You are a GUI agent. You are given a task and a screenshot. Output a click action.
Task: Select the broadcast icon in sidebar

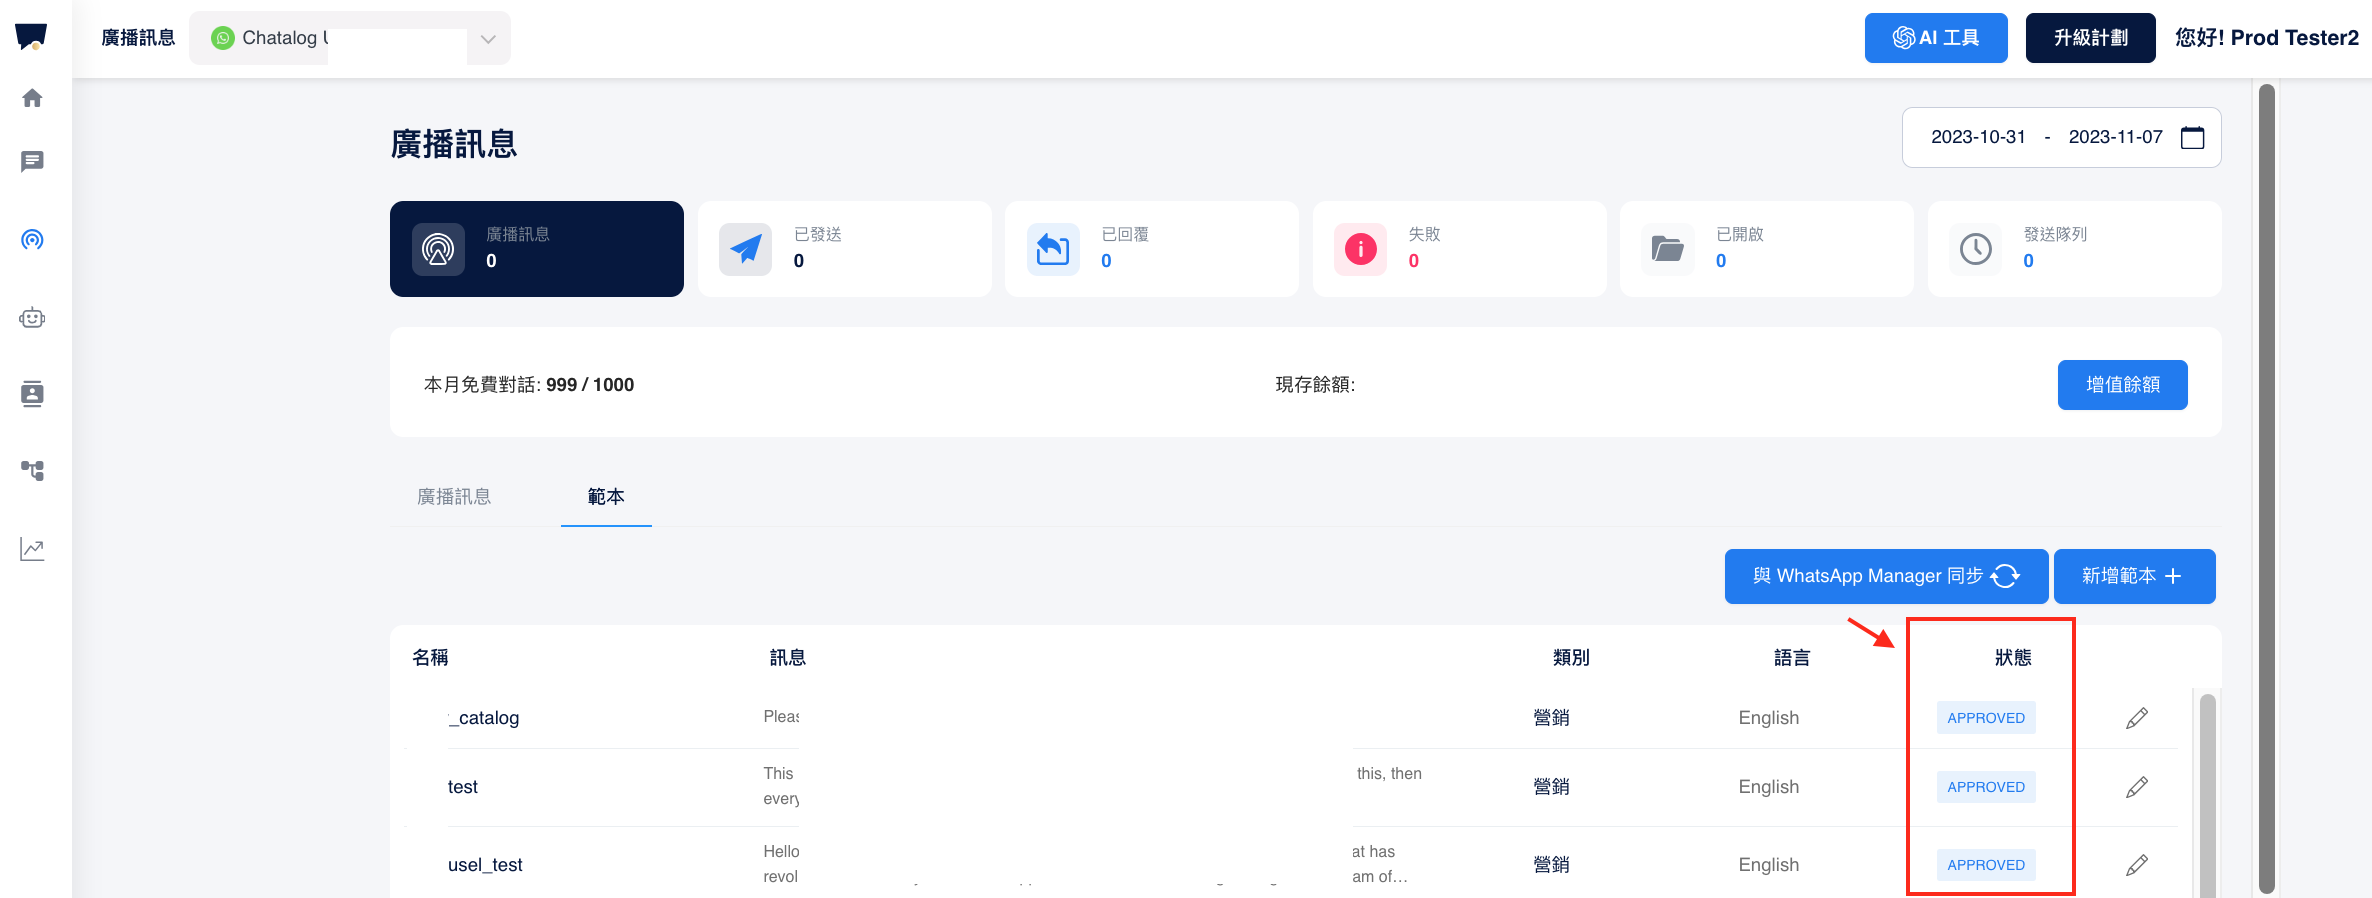(32, 240)
